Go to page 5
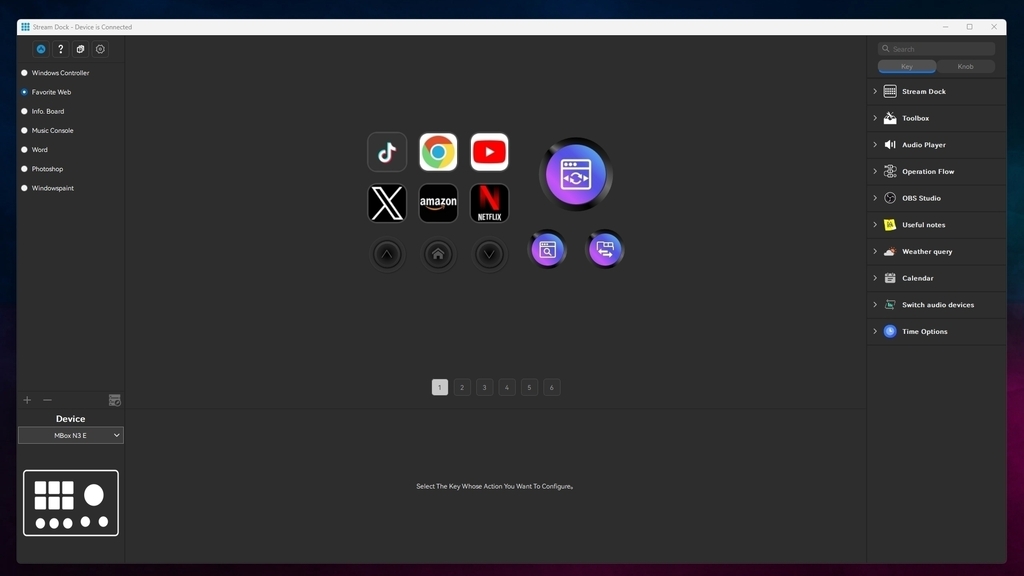The height and width of the screenshot is (576, 1024). (x=530, y=387)
